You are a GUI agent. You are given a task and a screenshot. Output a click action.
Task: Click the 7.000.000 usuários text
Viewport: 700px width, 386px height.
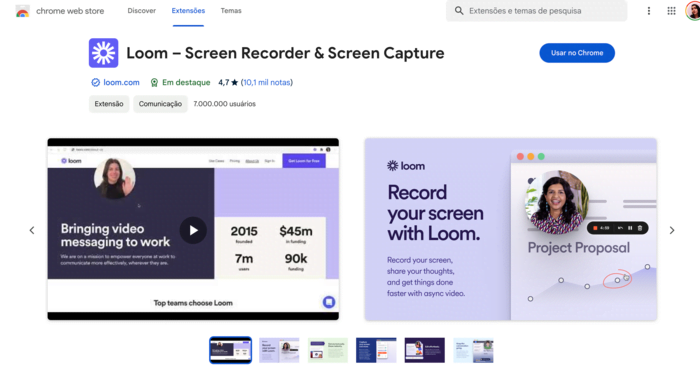pyautogui.click(x=225, y=104)
